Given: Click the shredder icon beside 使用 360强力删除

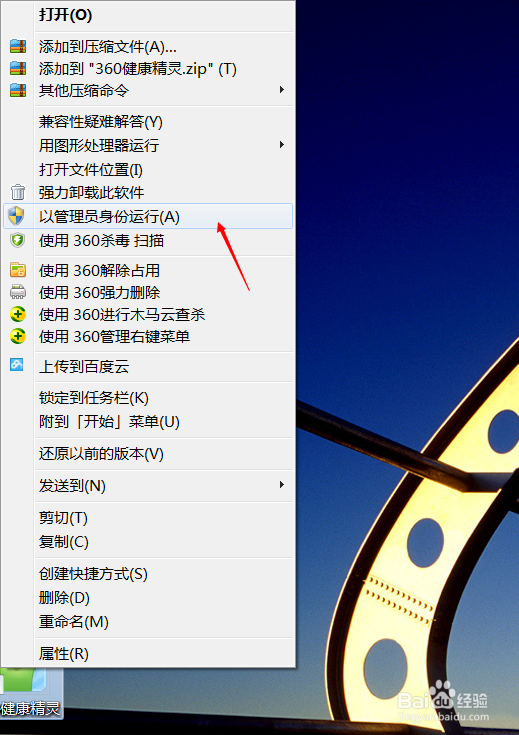Looking at the screenshot, I should [x=18, y=292].
